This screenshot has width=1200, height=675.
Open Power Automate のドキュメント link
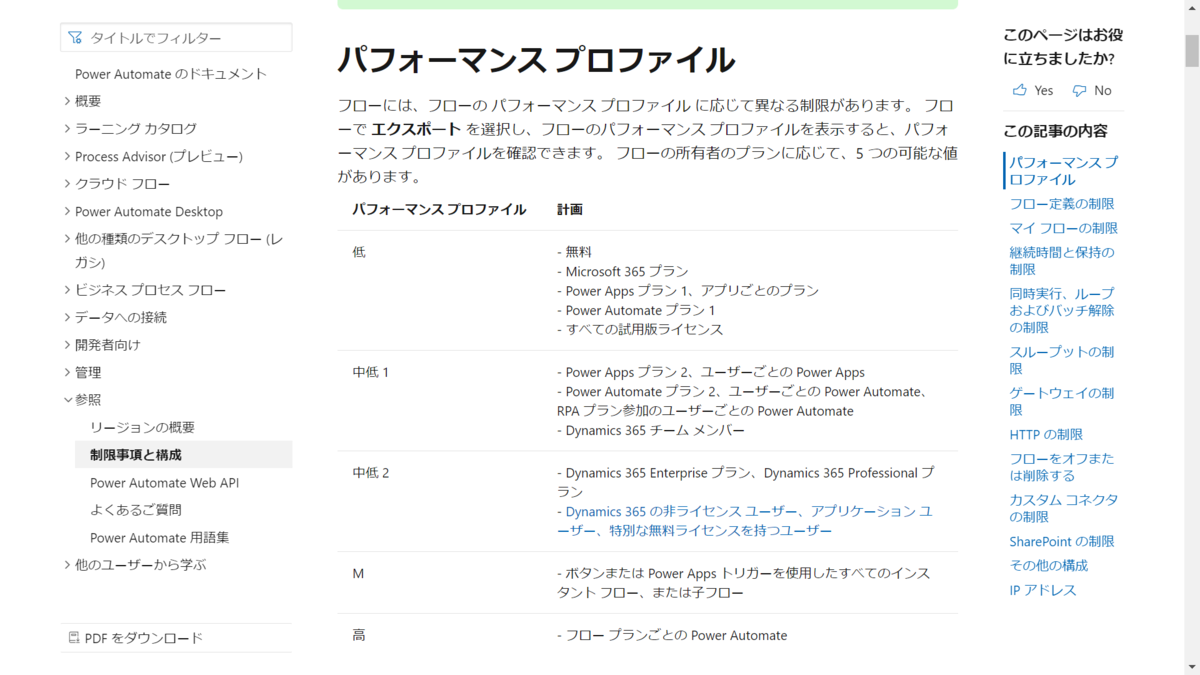[x=171, y=74]
